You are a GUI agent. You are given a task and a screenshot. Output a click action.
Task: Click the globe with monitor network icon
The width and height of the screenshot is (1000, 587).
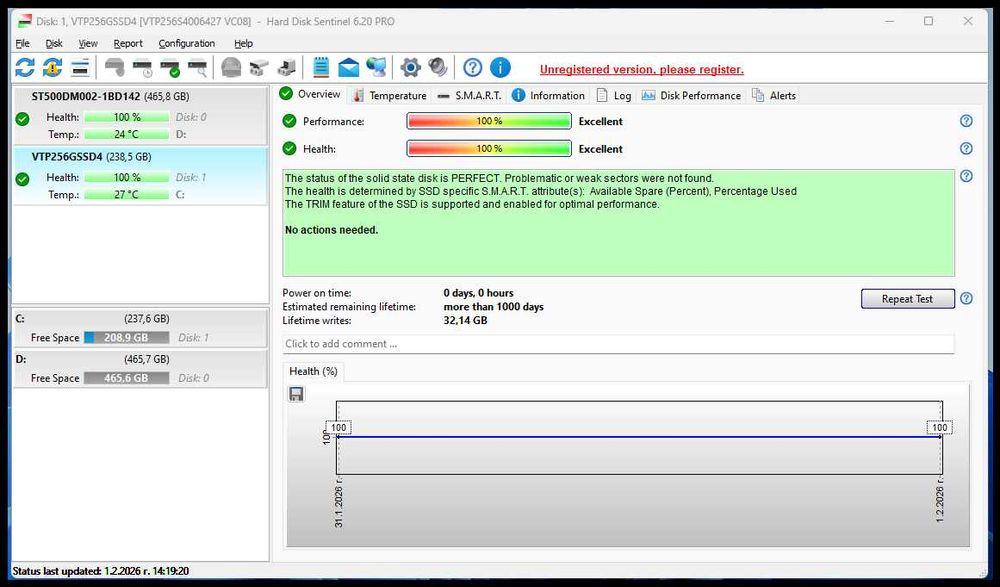click(x=376, y=67)
